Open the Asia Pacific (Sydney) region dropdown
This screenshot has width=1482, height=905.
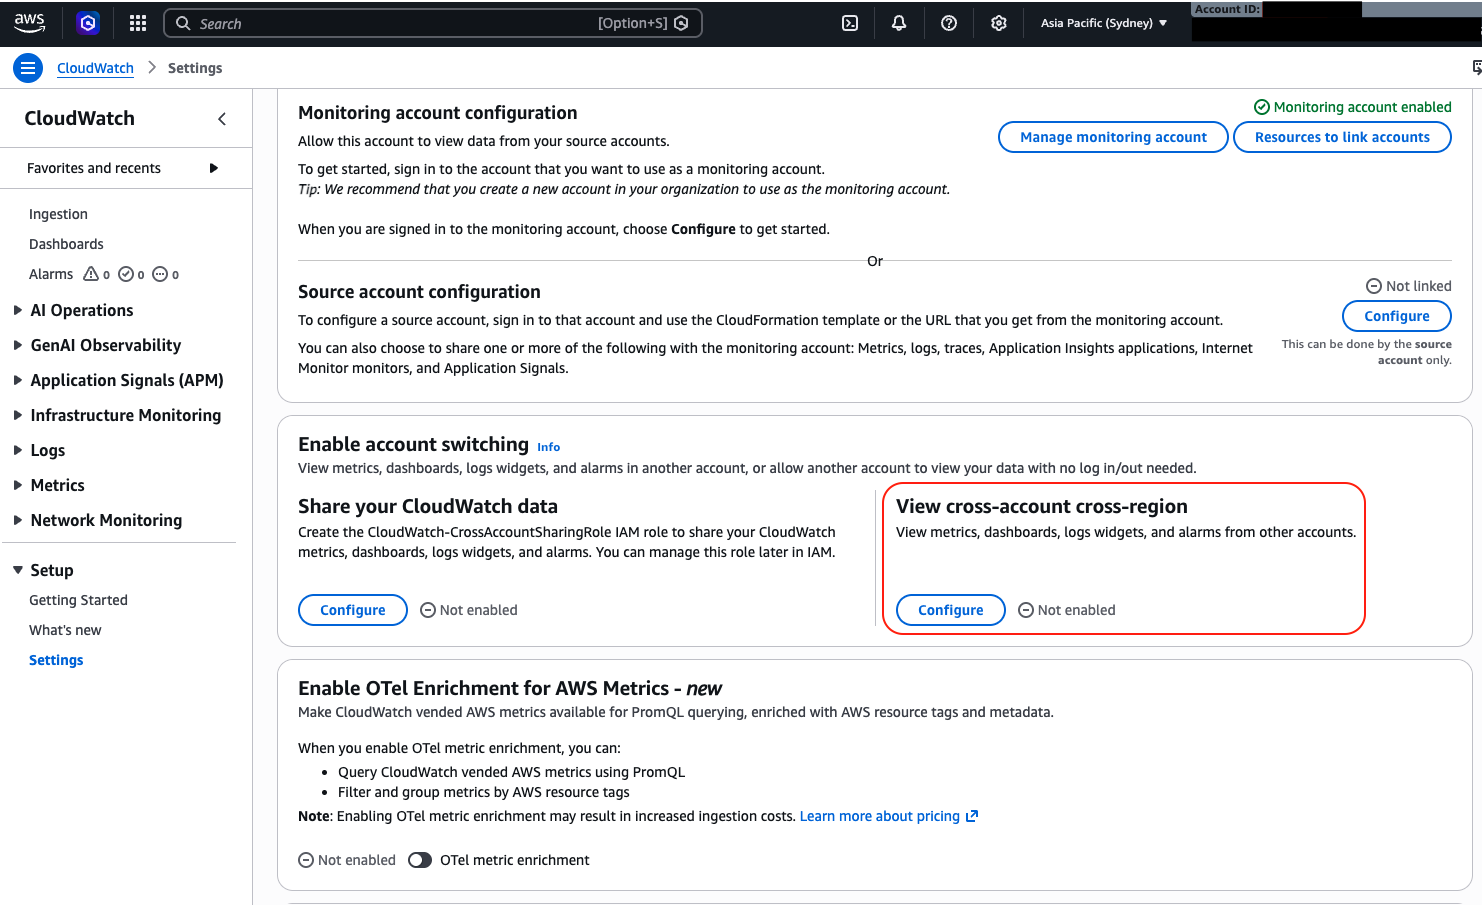1104,23
